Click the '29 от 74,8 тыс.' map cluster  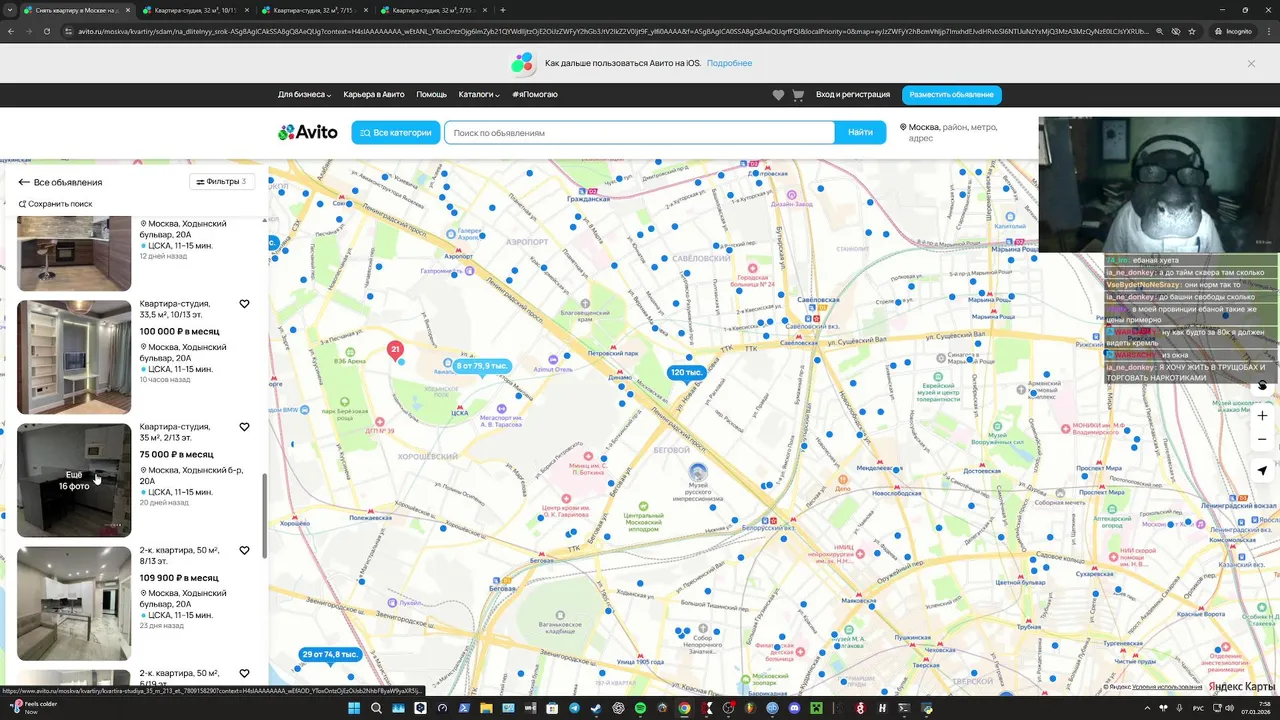pos(329,654)
